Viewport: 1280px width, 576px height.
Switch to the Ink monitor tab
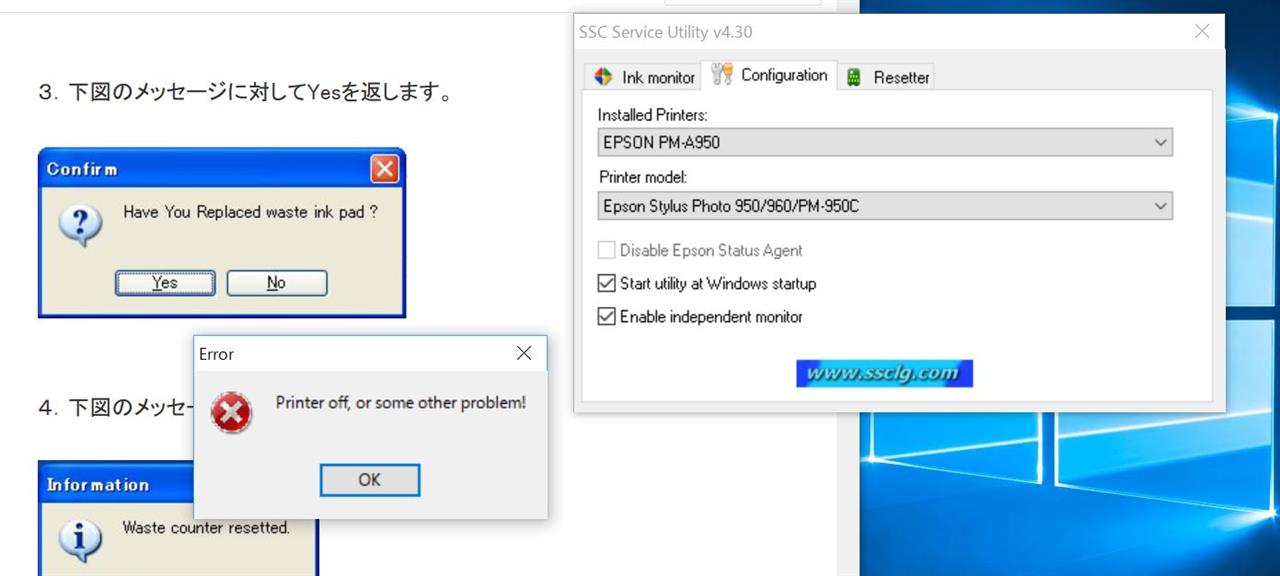pos(643,77)
